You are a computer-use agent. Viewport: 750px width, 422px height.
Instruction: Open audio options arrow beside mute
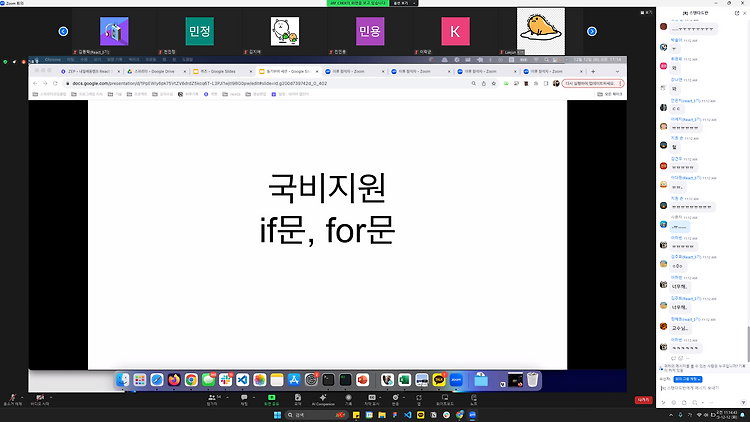[x=22, y=397]
